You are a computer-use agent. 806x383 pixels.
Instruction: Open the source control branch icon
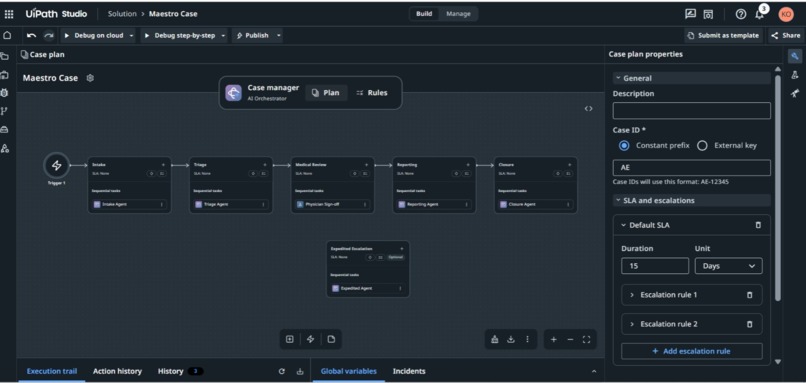click(5, 112)
